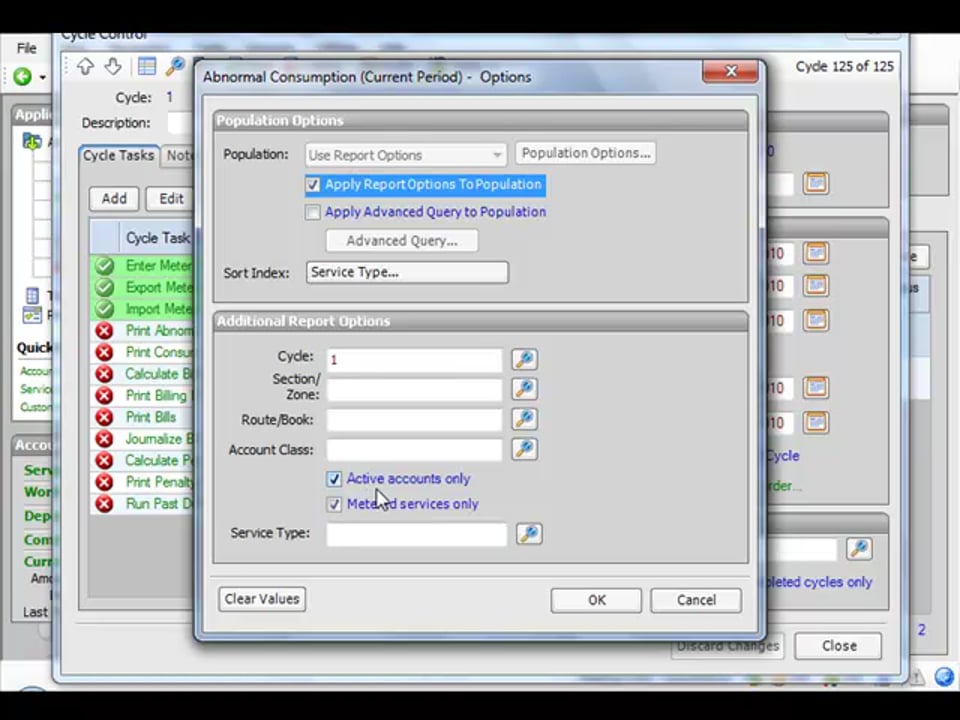Viewport: 960px width, 720px height.
Task: Click the Route/Book input field
Action: tap(414, 419)
